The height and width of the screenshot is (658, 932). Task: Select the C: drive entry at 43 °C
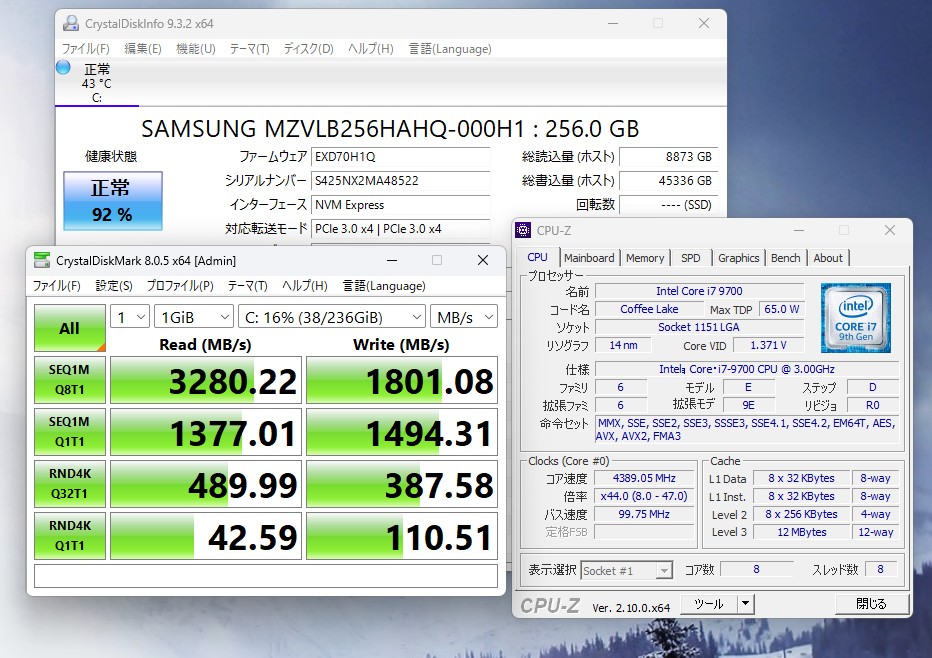coord(96,83)
